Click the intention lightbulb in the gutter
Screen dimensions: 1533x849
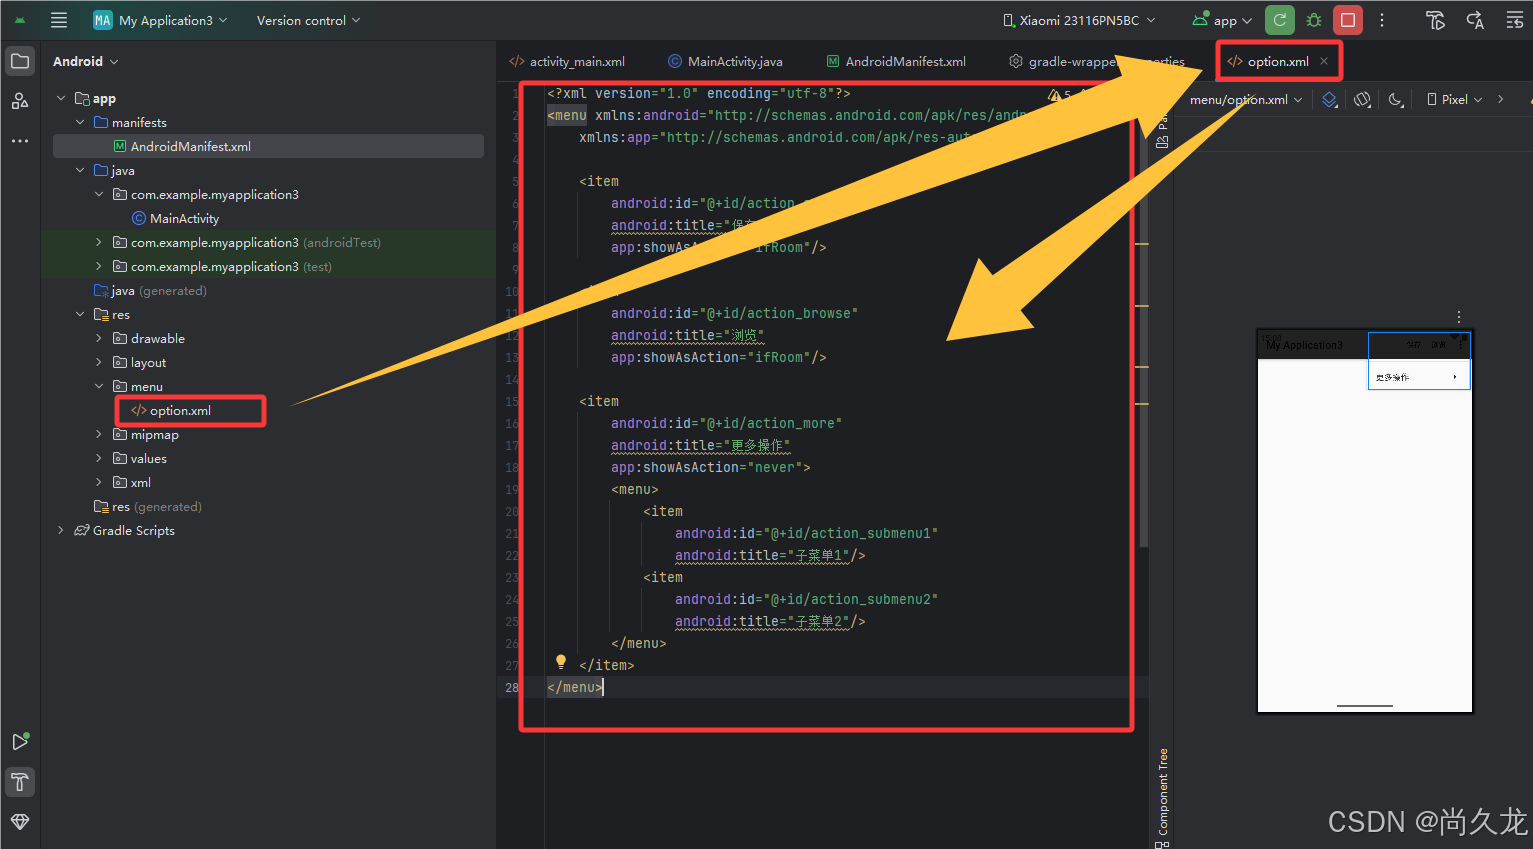(561, 662)
